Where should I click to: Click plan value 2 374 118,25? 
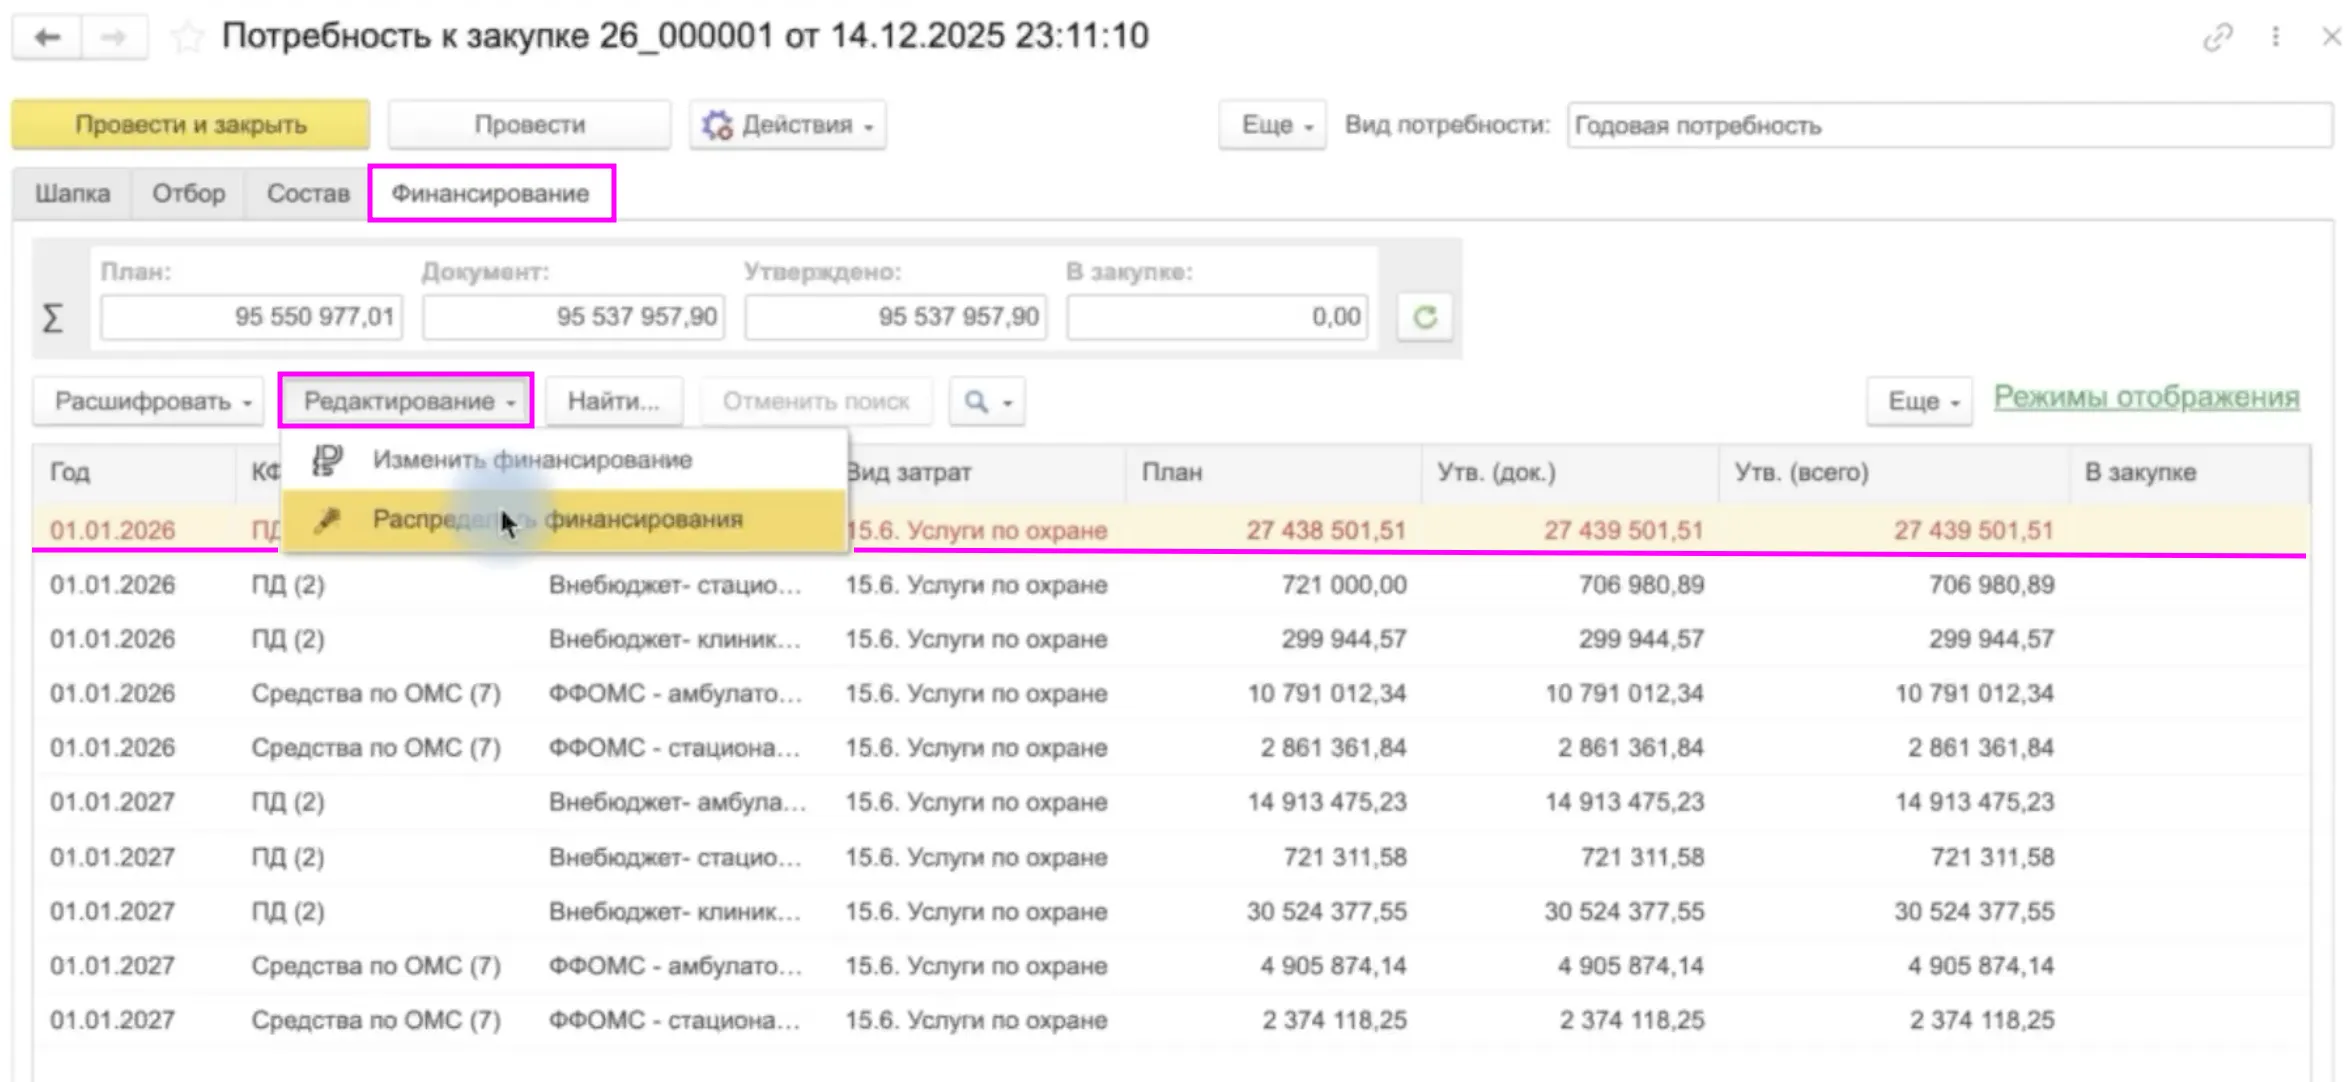click(1334, 1021)
